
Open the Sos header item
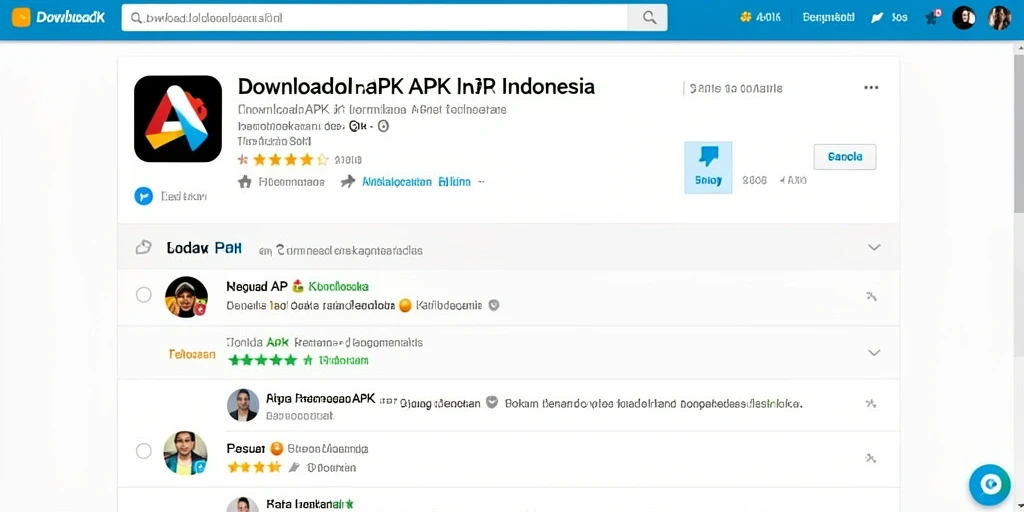[x=899, y=18]
